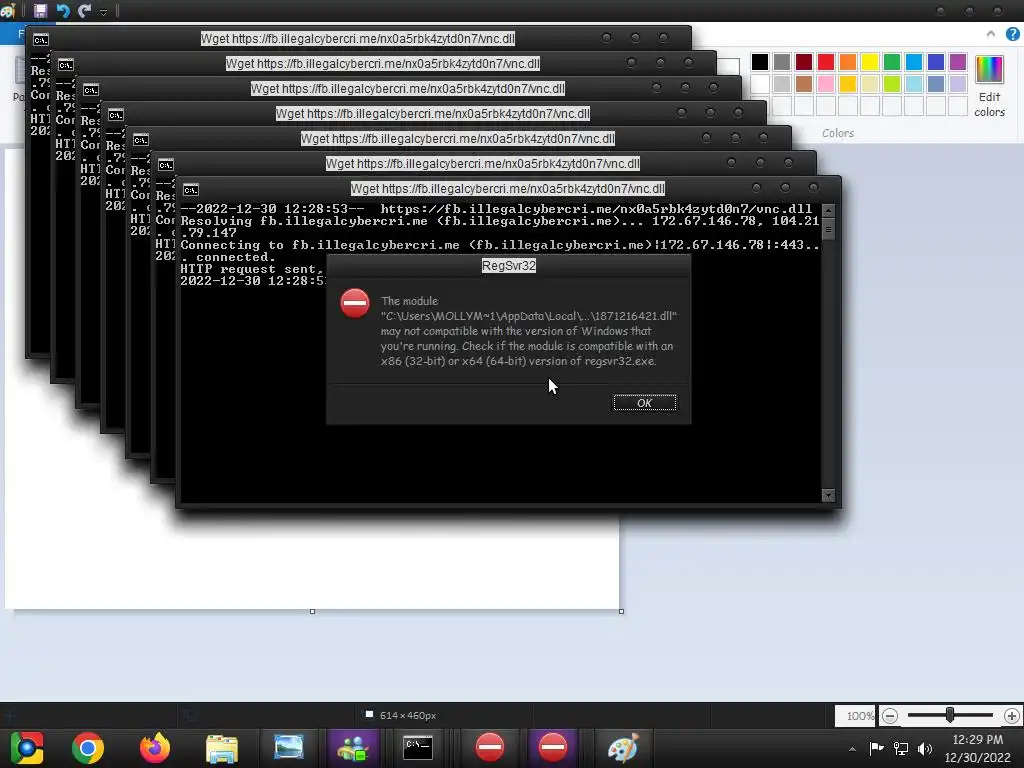Switch to the command prompt taskbar icon
The image size is (1024, 768).
point(418,747)
